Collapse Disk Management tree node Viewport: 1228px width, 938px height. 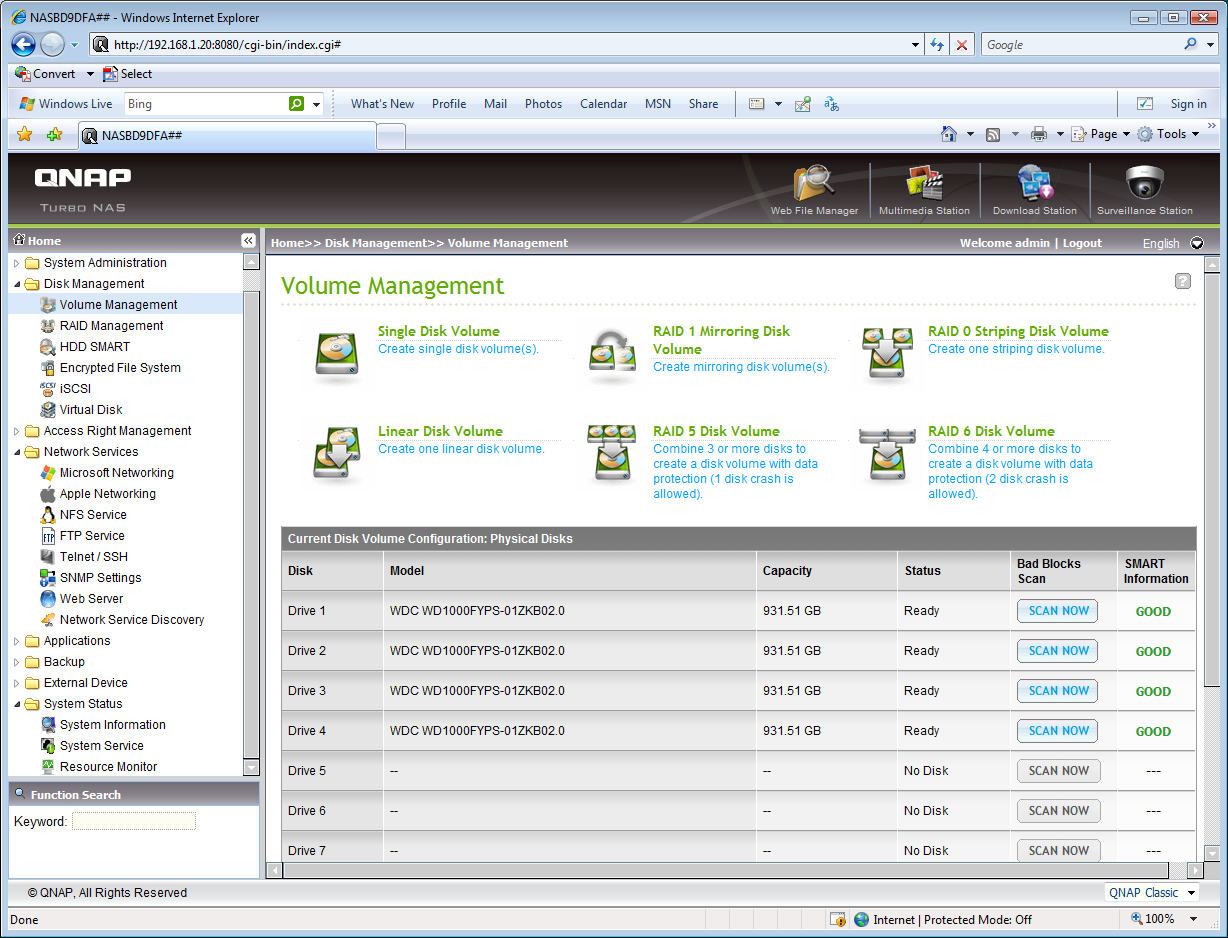pyautogui.click(x=16, y=284)
